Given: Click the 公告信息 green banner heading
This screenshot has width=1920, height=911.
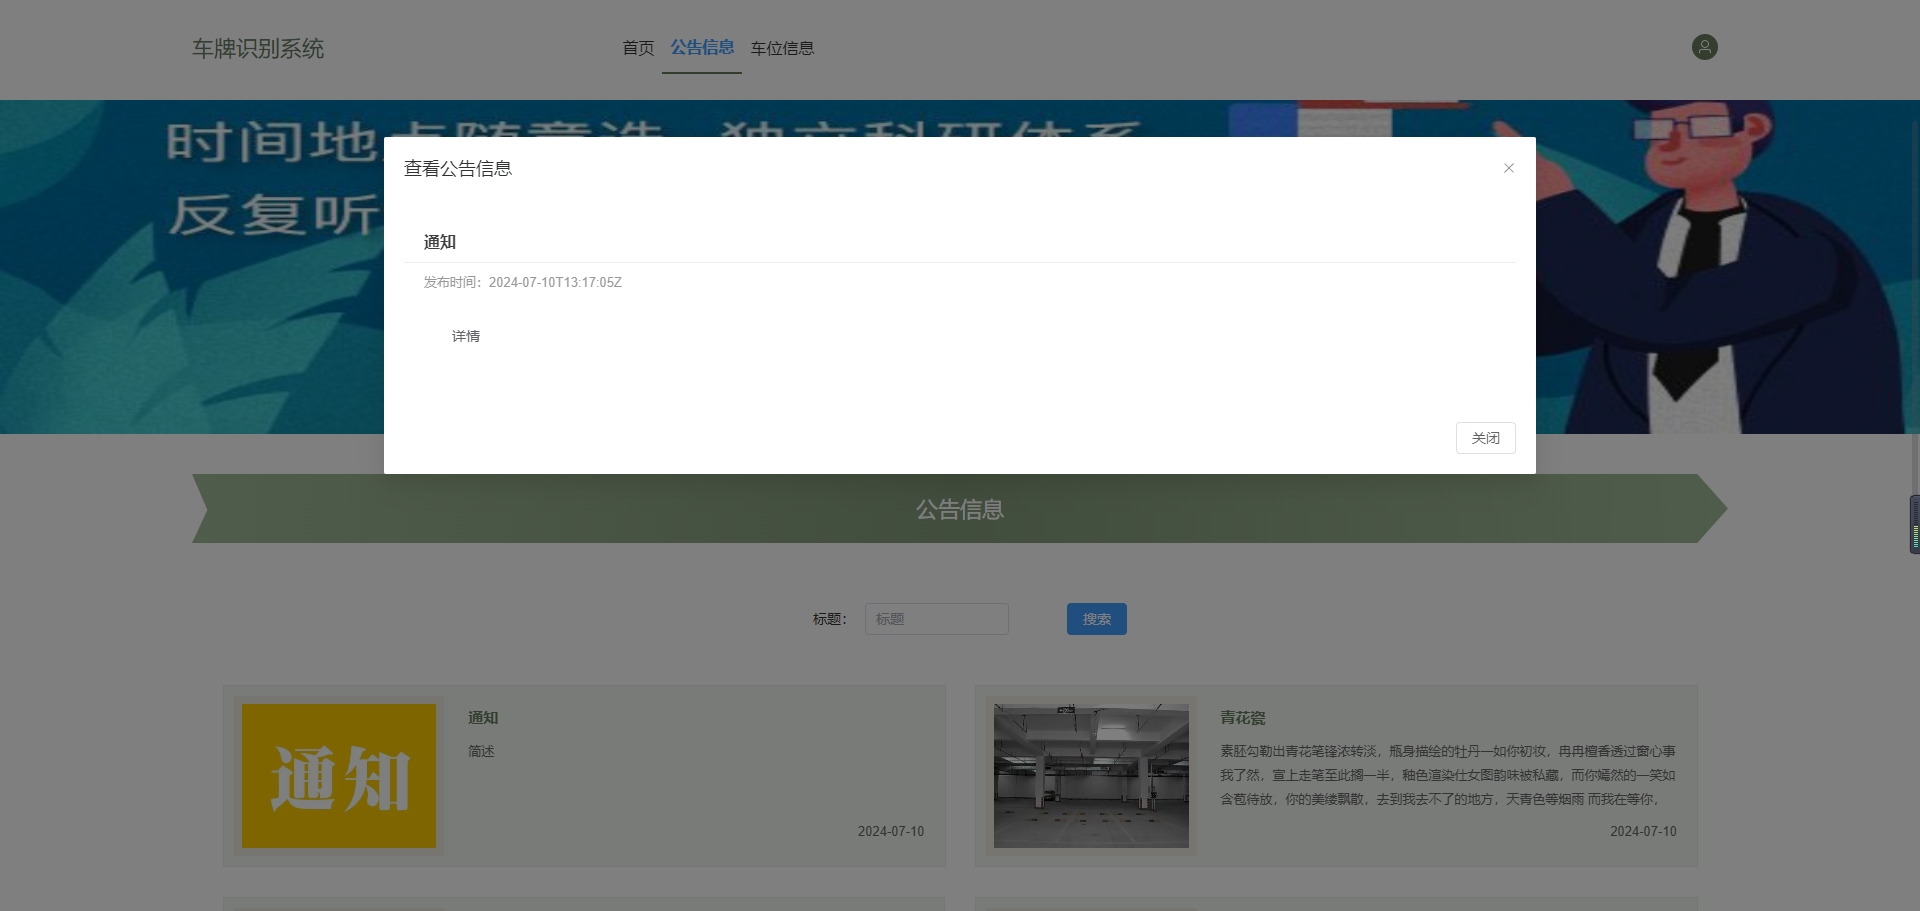Looking at the screenshot, I should click(x=959, y=509).
